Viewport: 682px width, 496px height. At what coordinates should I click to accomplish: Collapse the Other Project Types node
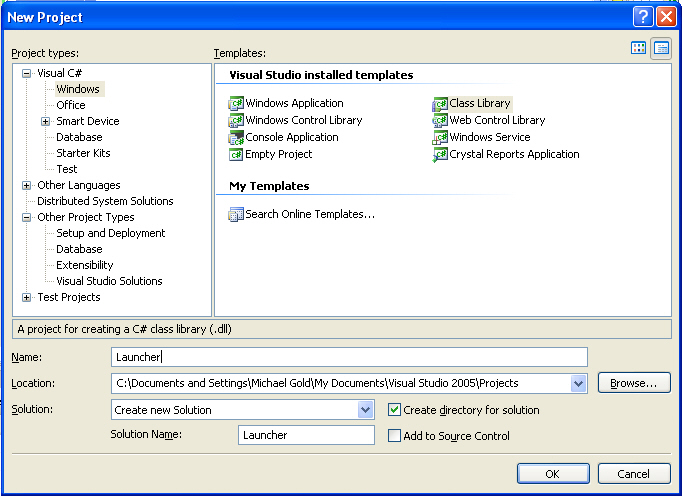27,217
